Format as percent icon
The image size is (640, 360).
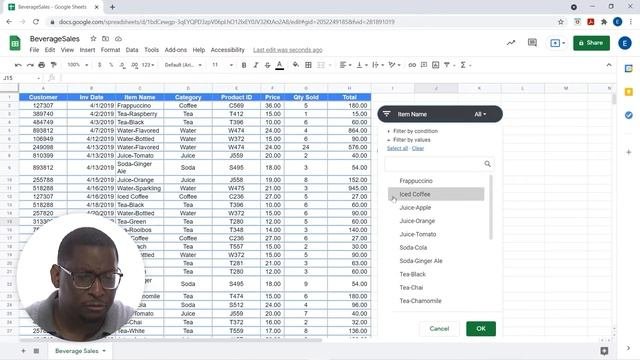click(x=111, y=65)
